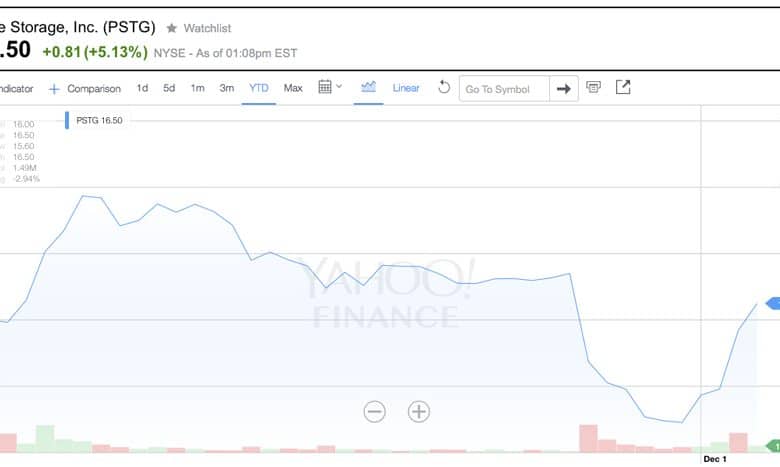Open the calendar date range picker
Screen dimensions: 780x467
325,87
